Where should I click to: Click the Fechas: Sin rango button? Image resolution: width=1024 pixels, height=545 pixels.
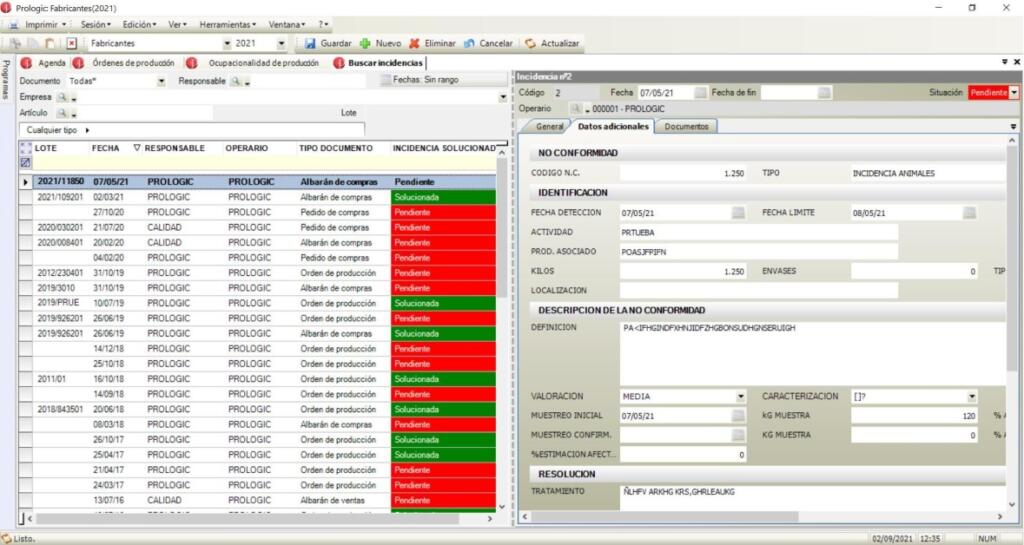pos(443,80)
